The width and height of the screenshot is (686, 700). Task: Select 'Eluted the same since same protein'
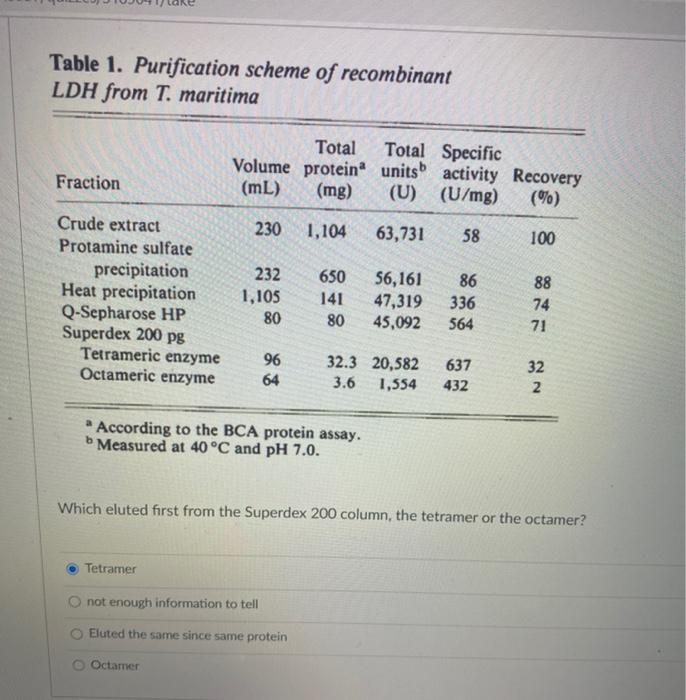point(77,634)
